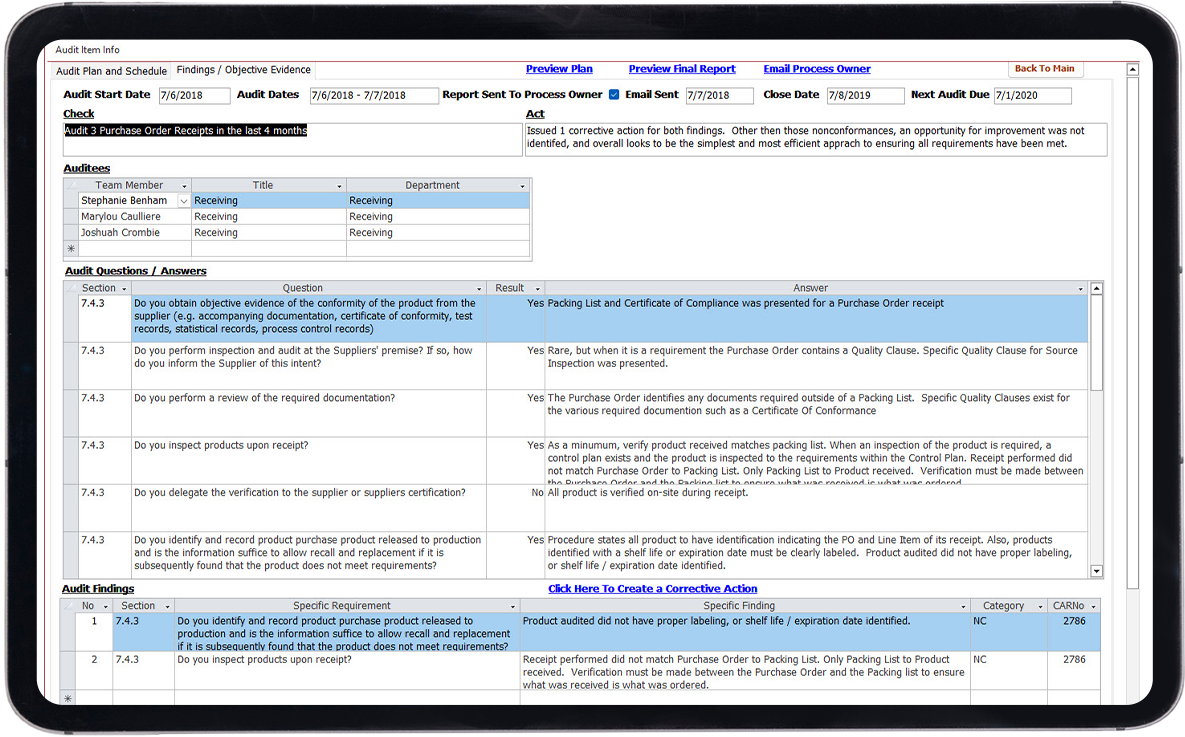This screenshot has height=737, width=1185.
Task: Select the new-row asterisk in Auditees table
Action: (71, 249)
